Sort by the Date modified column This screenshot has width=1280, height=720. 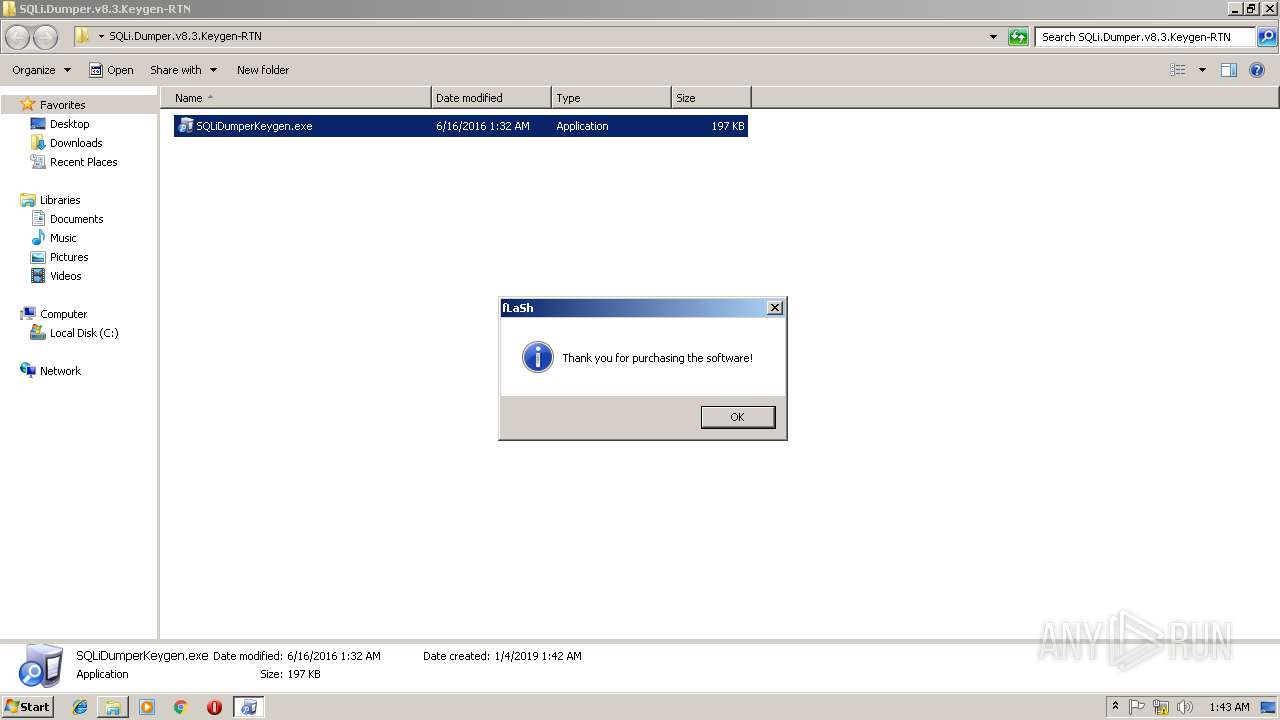click(x=491, y=98)
